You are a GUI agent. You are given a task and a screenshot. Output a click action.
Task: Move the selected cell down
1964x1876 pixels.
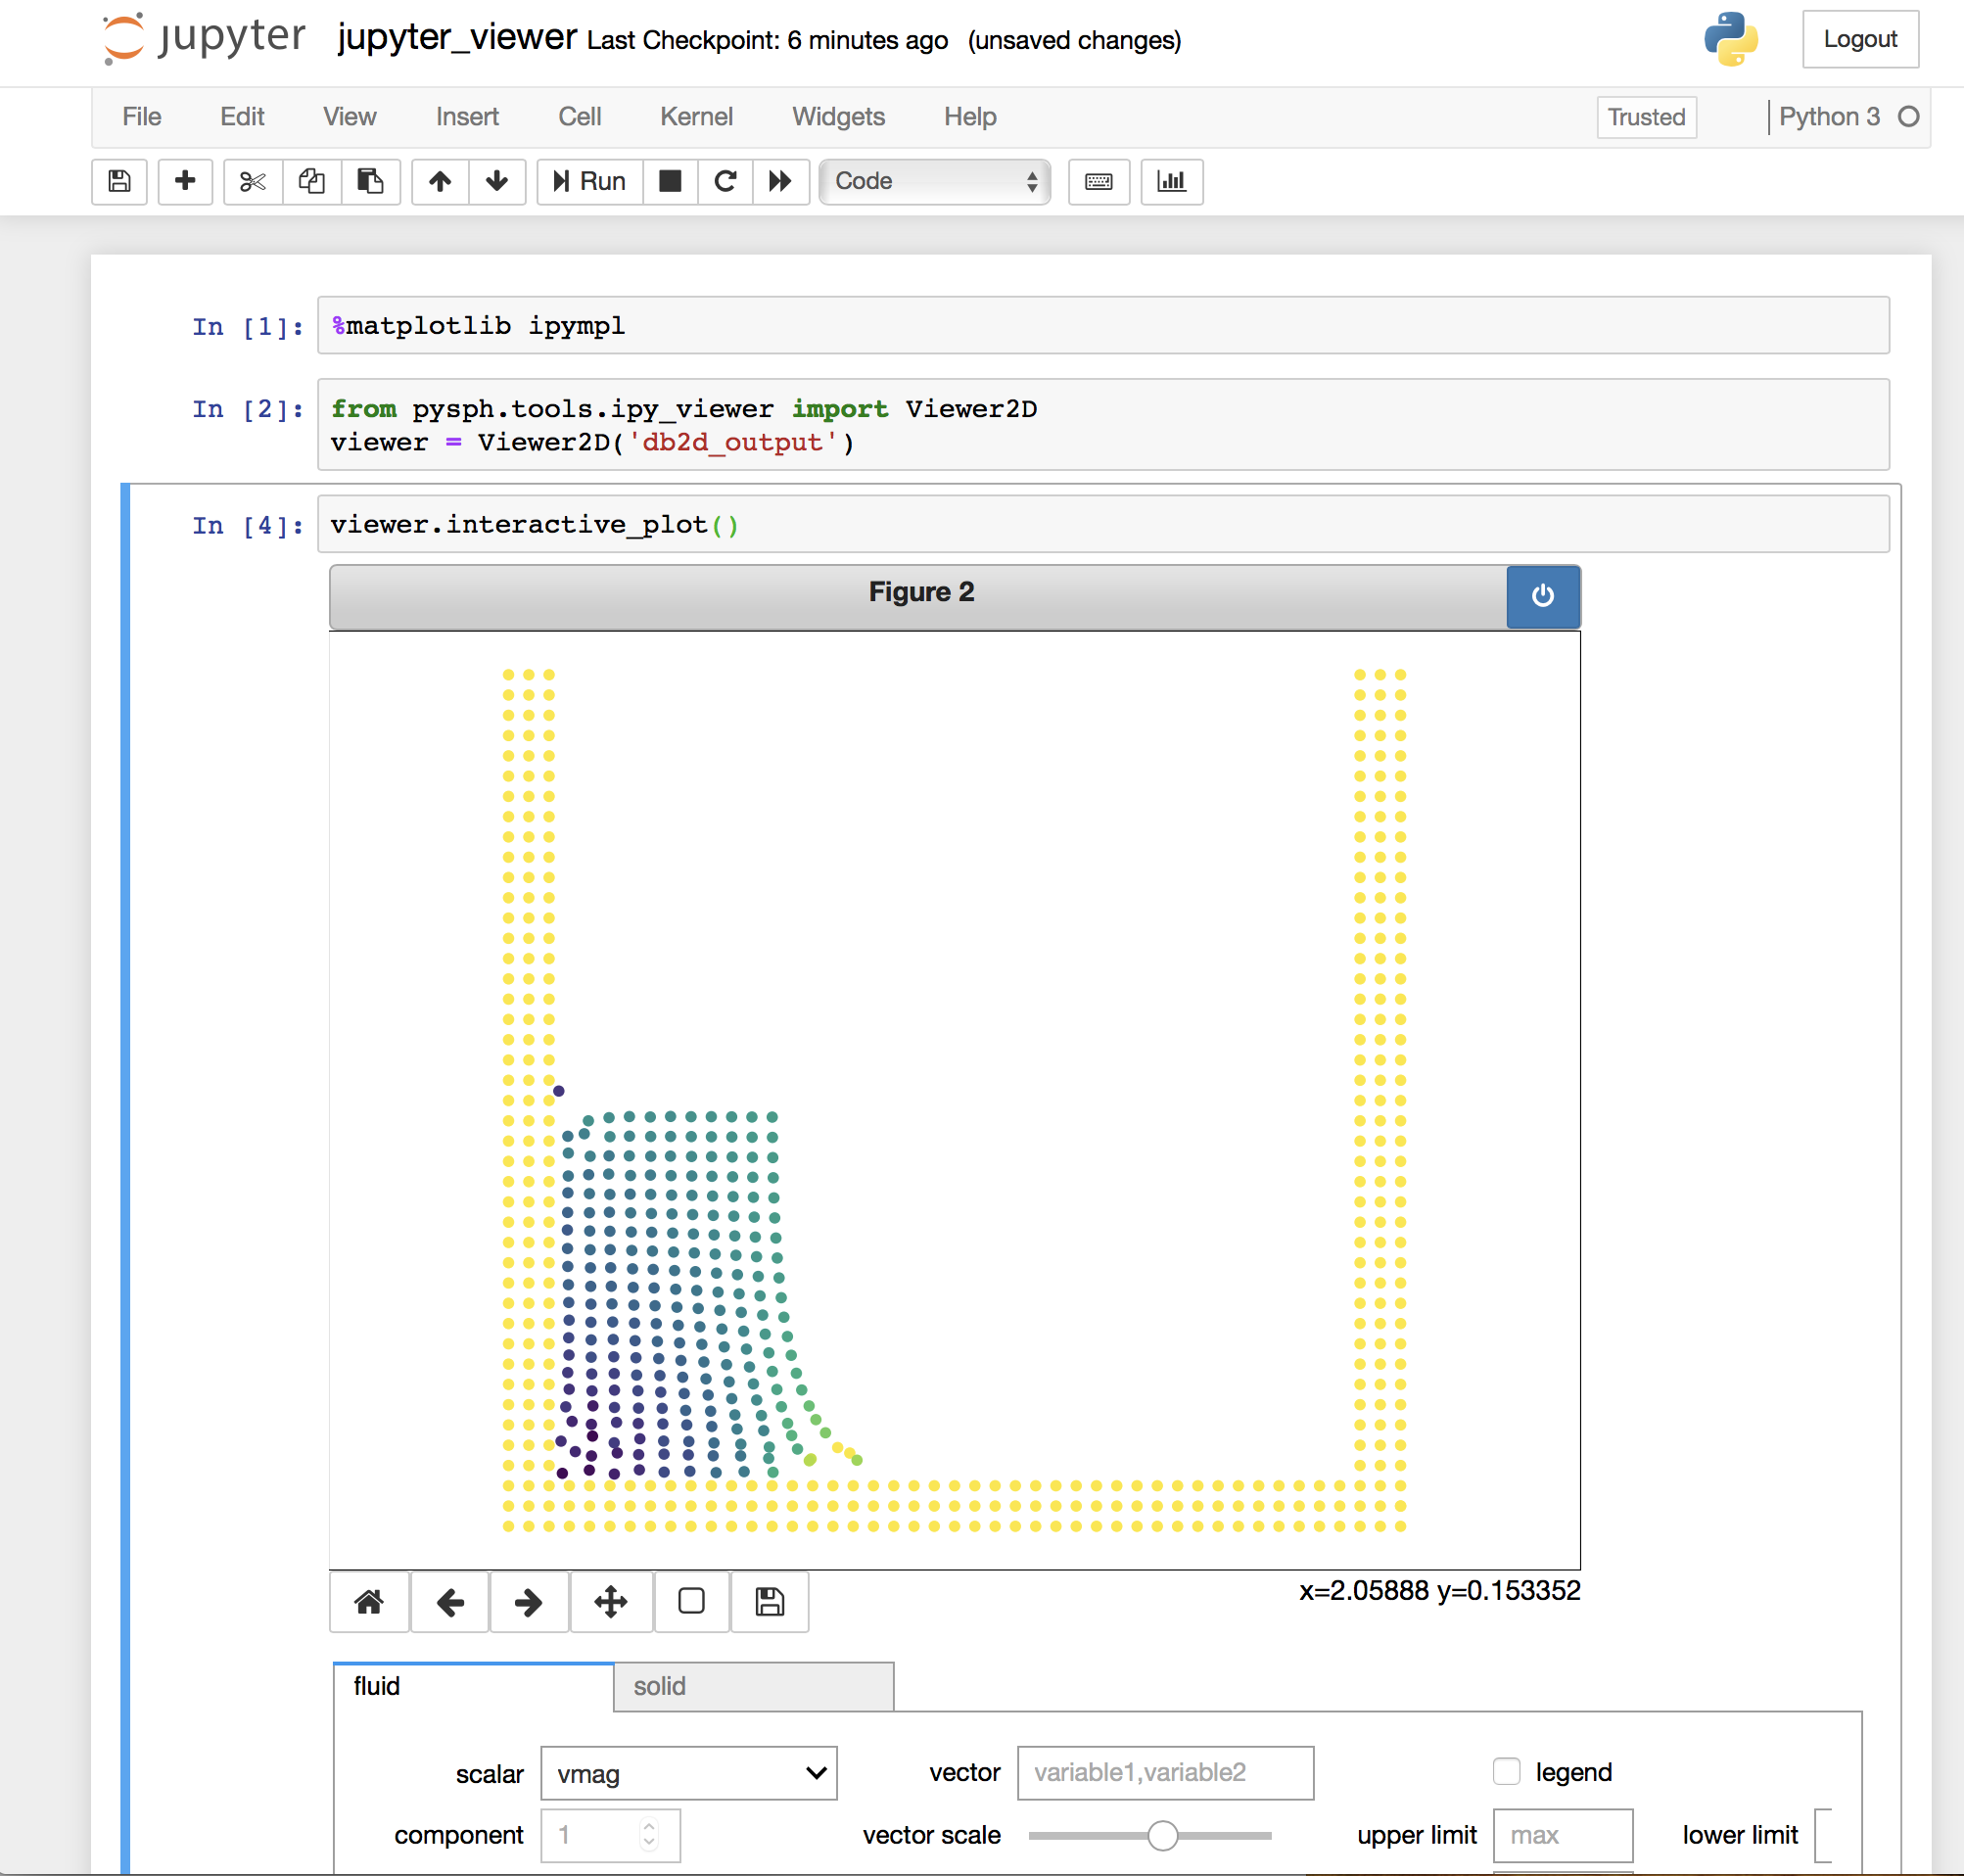point(497,181)
